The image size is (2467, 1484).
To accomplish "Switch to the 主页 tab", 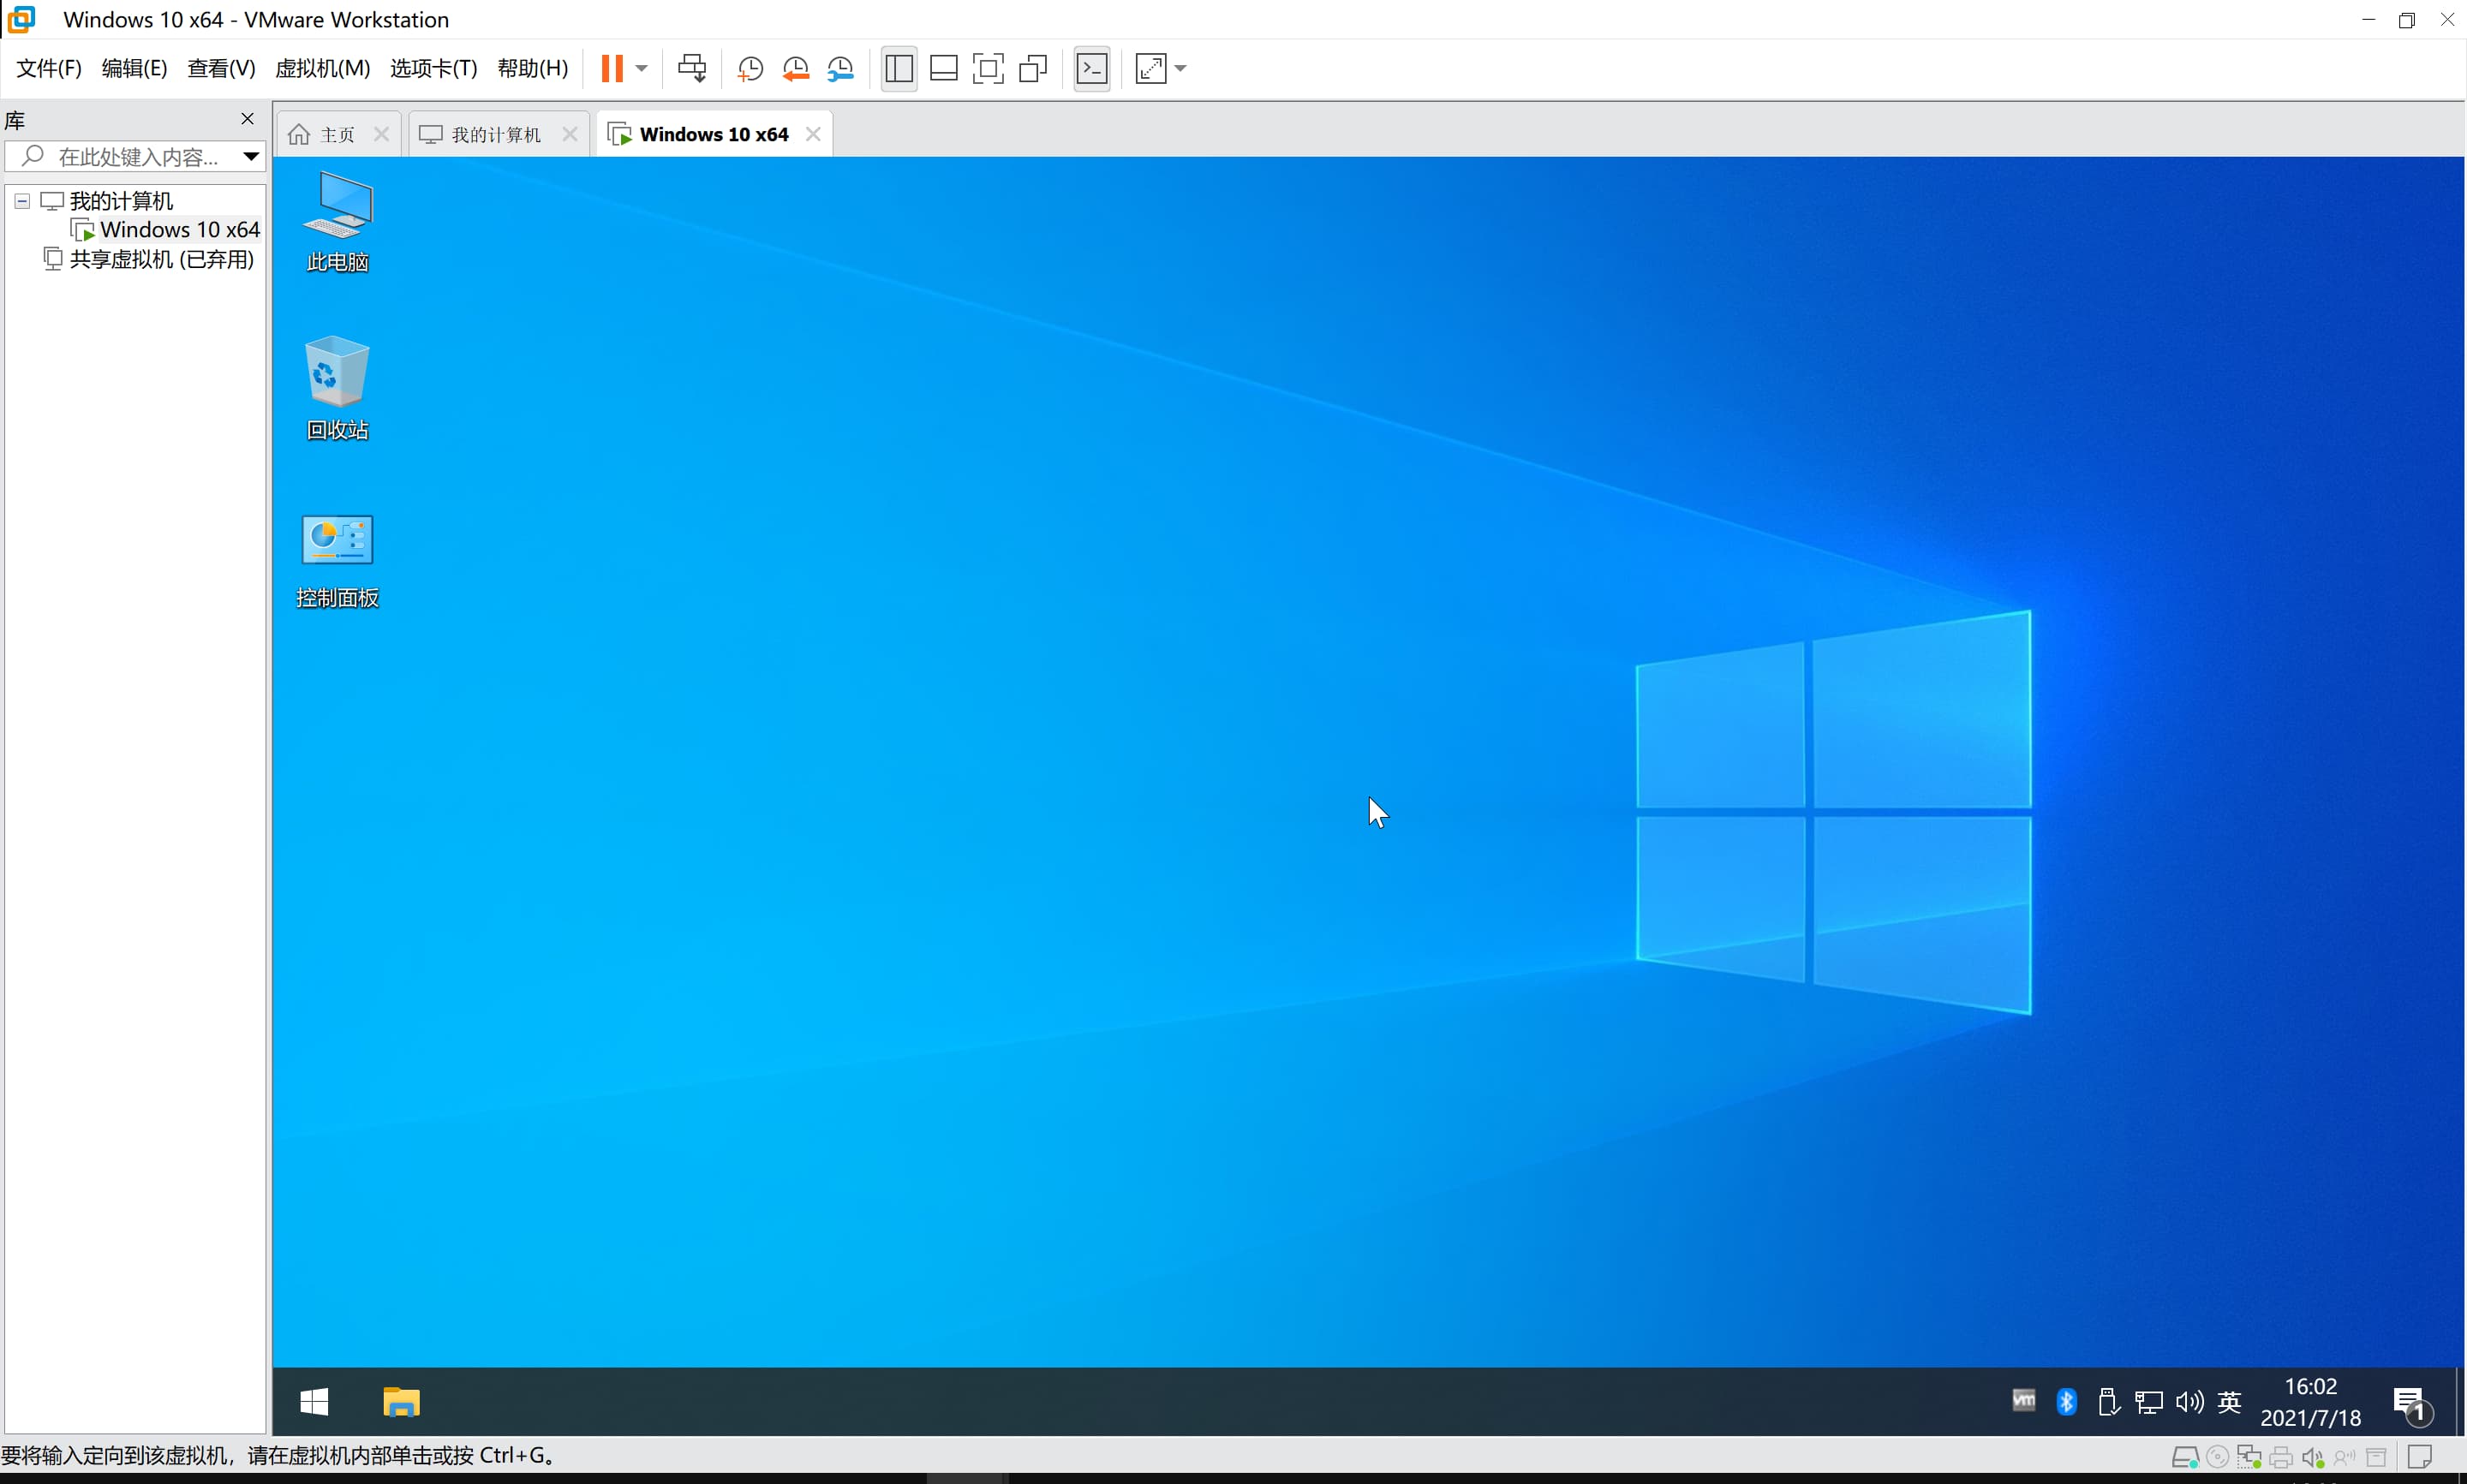I will click(x=335, y=133).
